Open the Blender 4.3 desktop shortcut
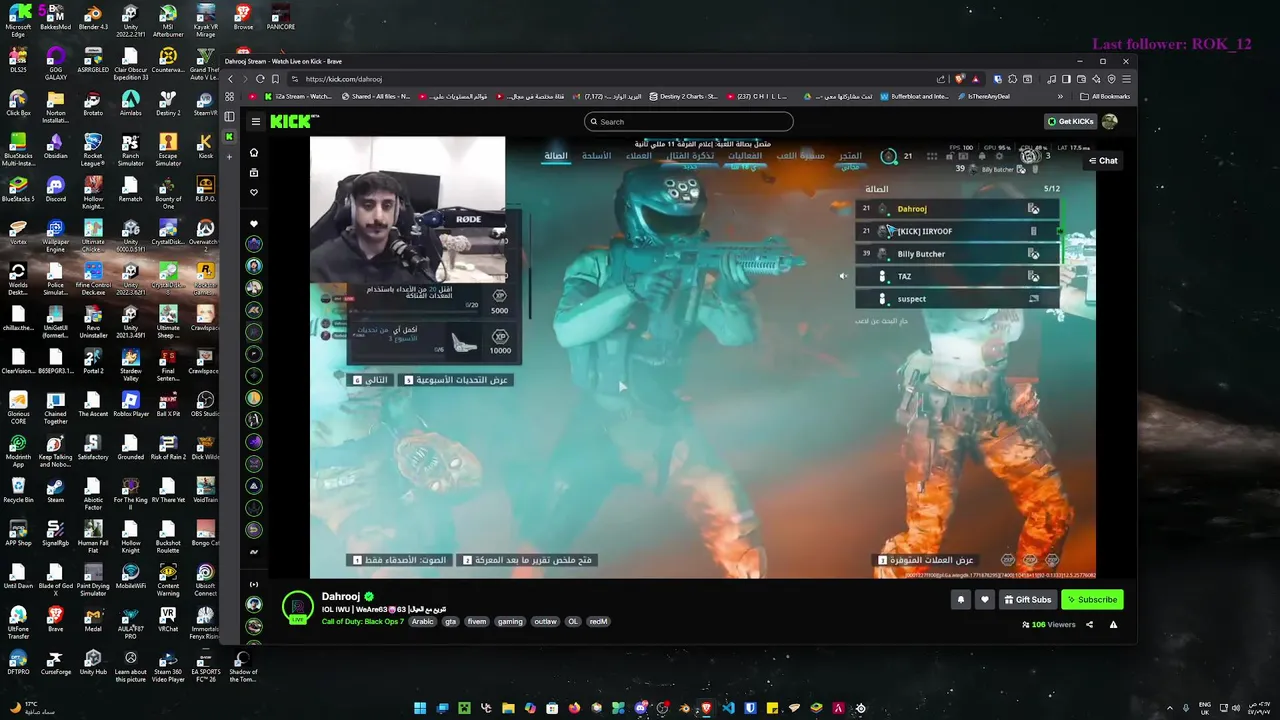The image size is (1280, 720). click(93, 18)
